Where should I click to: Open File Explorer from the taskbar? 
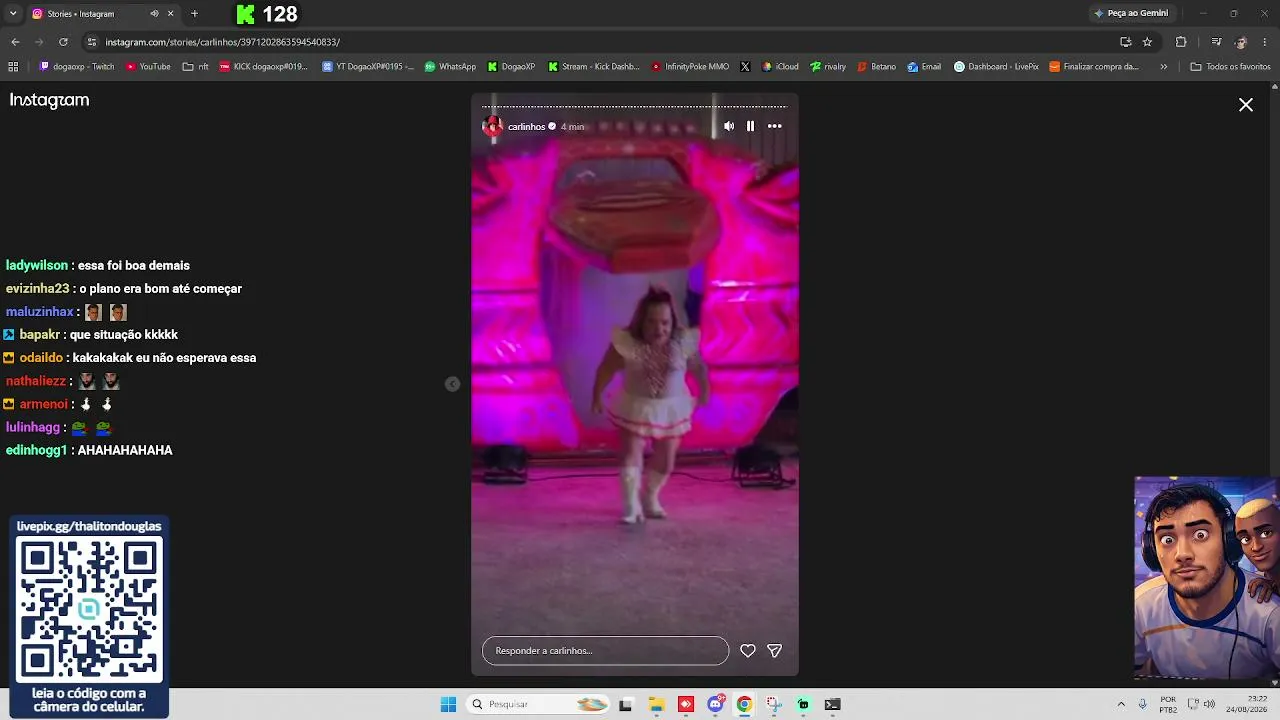click(x=656, y=704)
